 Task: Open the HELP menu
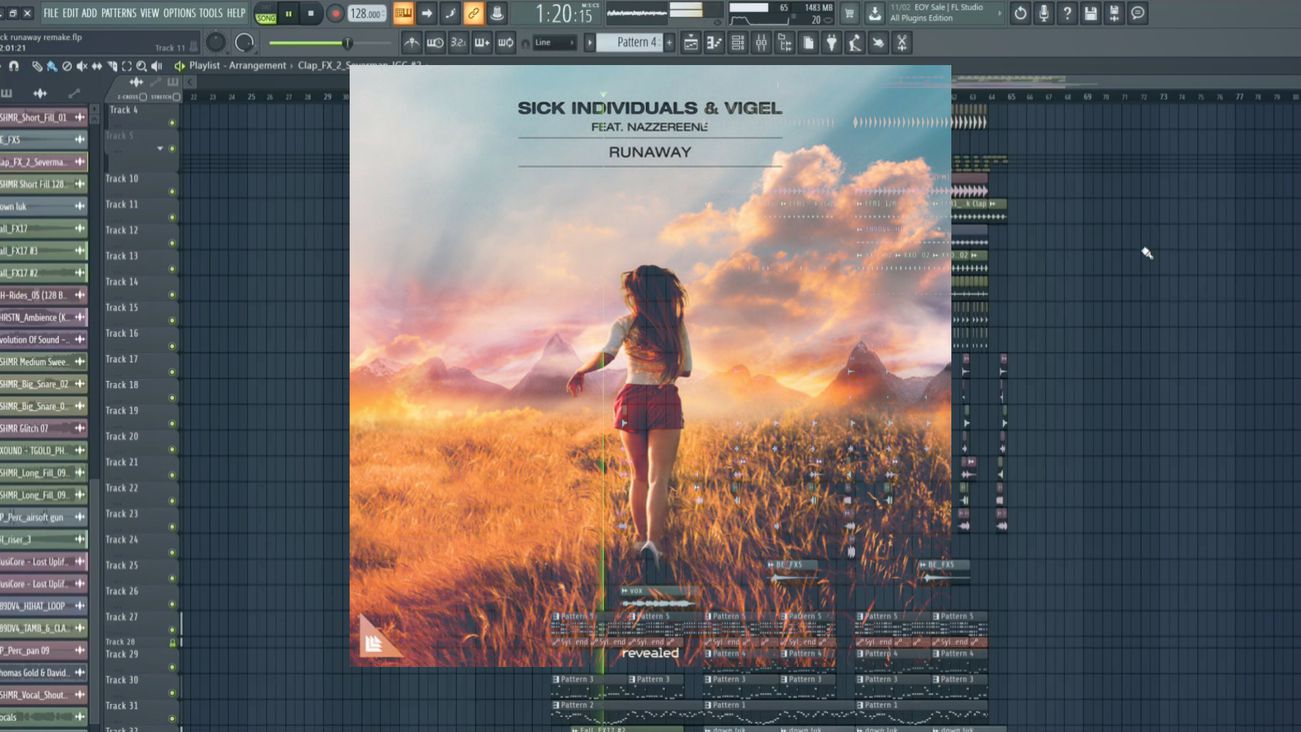point(236,13)
